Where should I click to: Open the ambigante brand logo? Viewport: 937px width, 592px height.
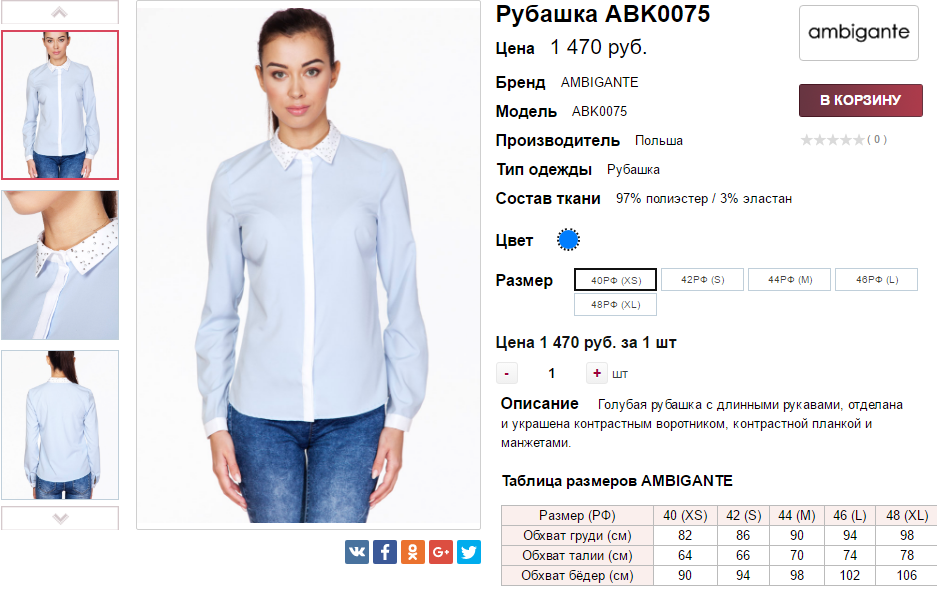pos(859,33)
